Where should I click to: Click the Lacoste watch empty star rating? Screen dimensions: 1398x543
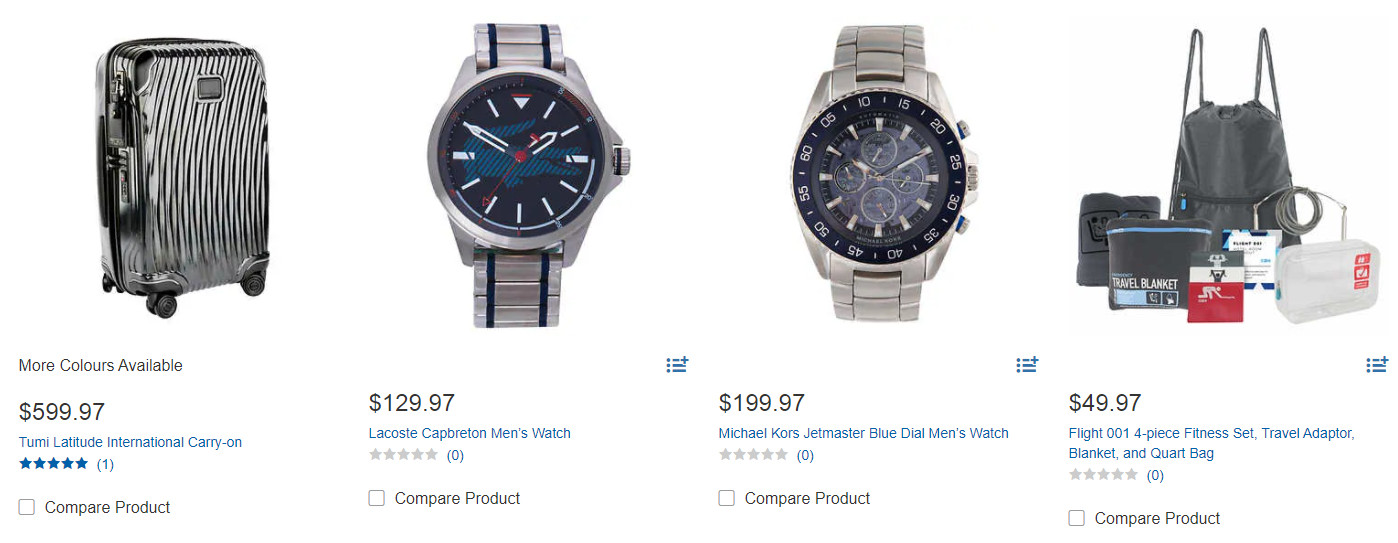[x=404, y=455]
